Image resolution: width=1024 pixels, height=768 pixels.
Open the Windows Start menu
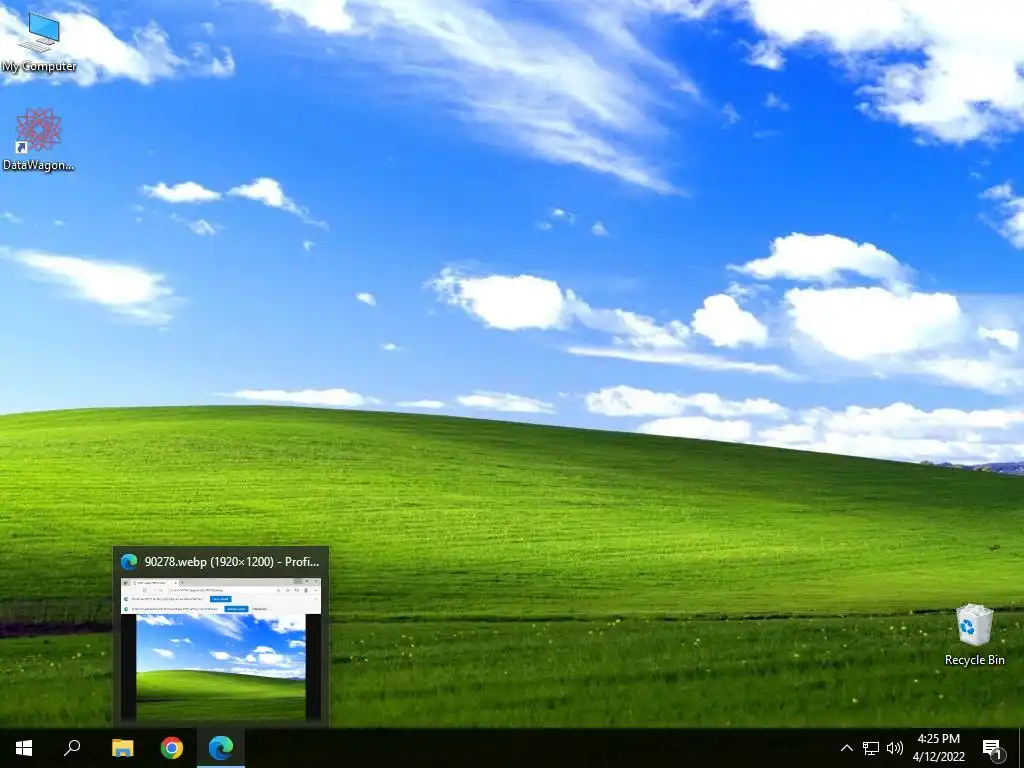click(24, 748)
